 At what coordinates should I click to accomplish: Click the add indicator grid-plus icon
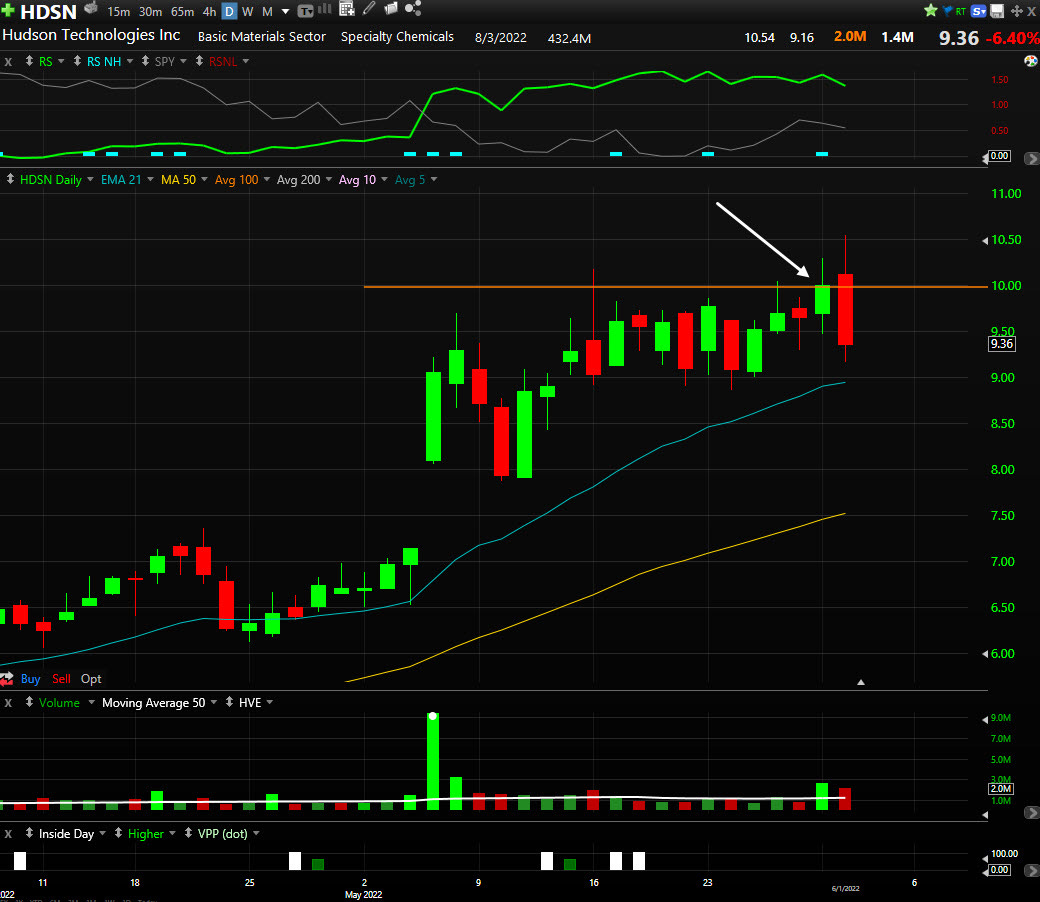pos(347,9)
